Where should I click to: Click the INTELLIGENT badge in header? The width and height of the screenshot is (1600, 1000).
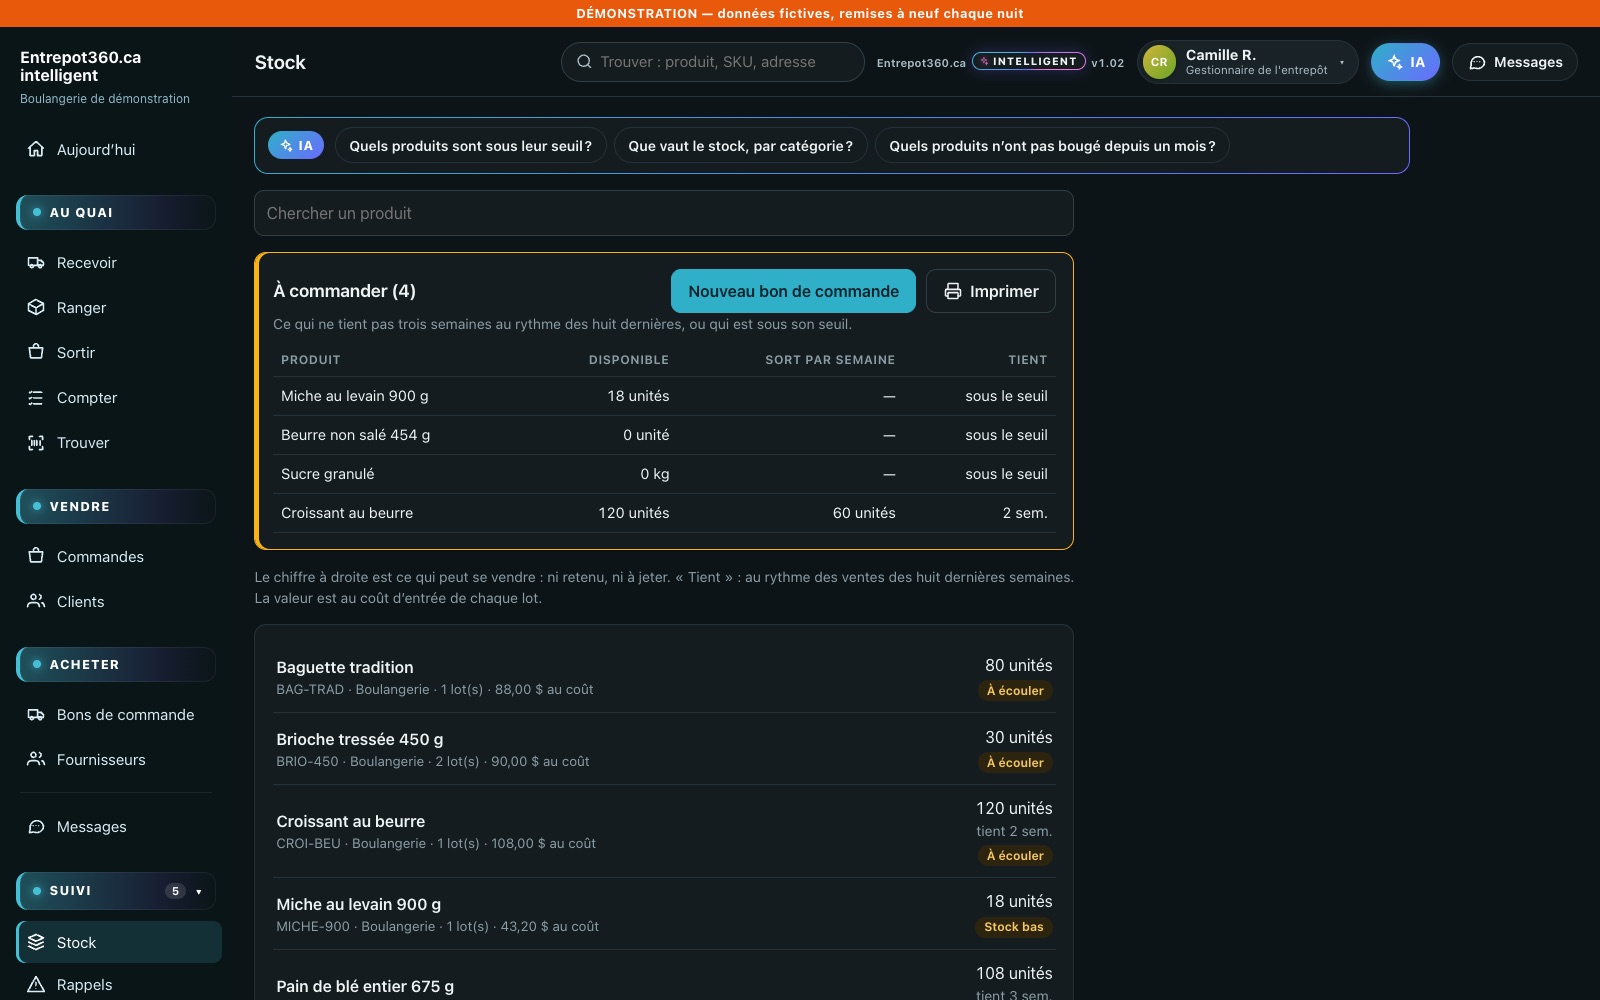tap(1029, 62)
